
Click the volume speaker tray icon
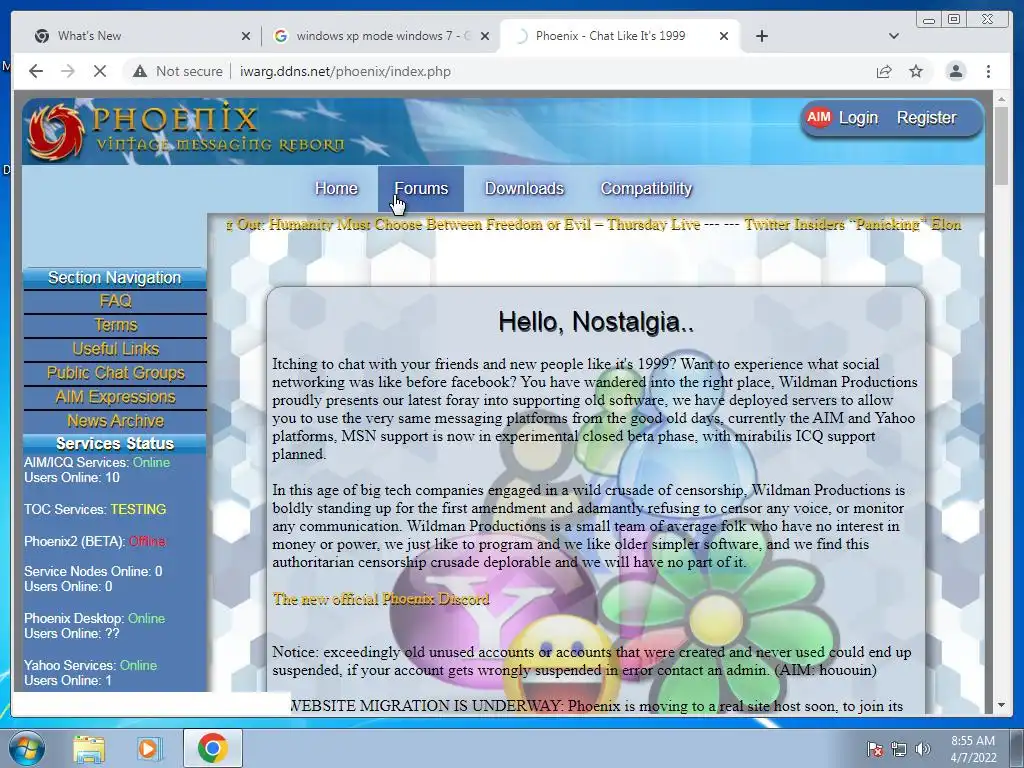click(923, 749)
